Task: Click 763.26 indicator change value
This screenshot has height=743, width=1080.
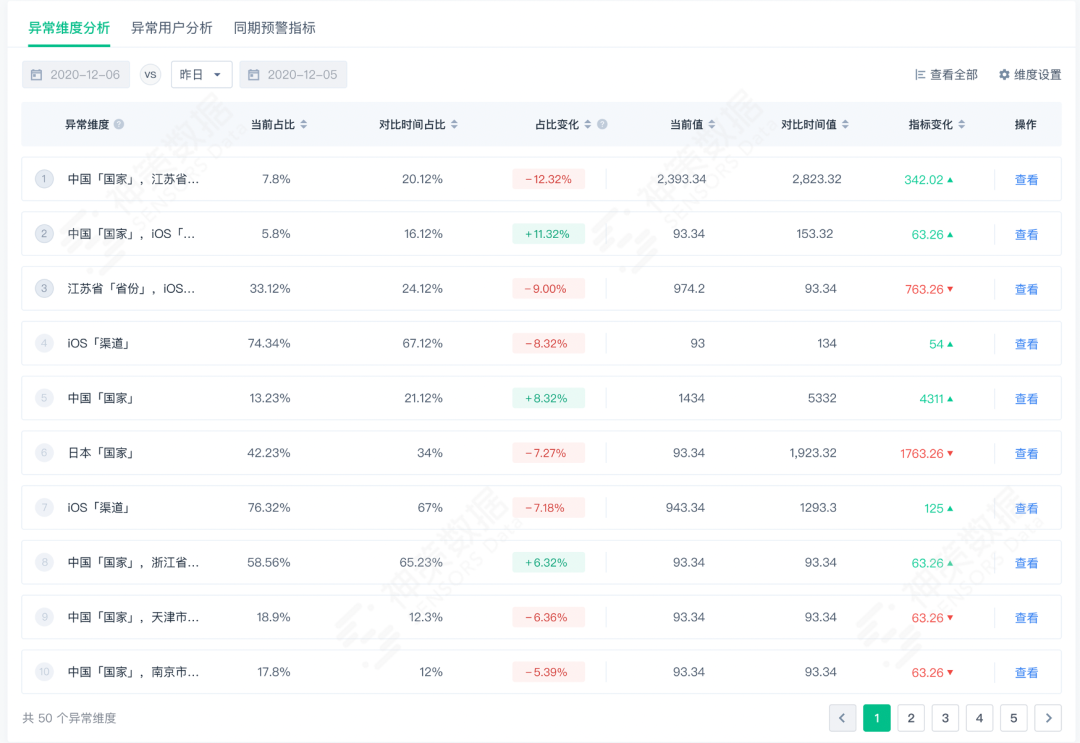Action: [x=924, y=289]
